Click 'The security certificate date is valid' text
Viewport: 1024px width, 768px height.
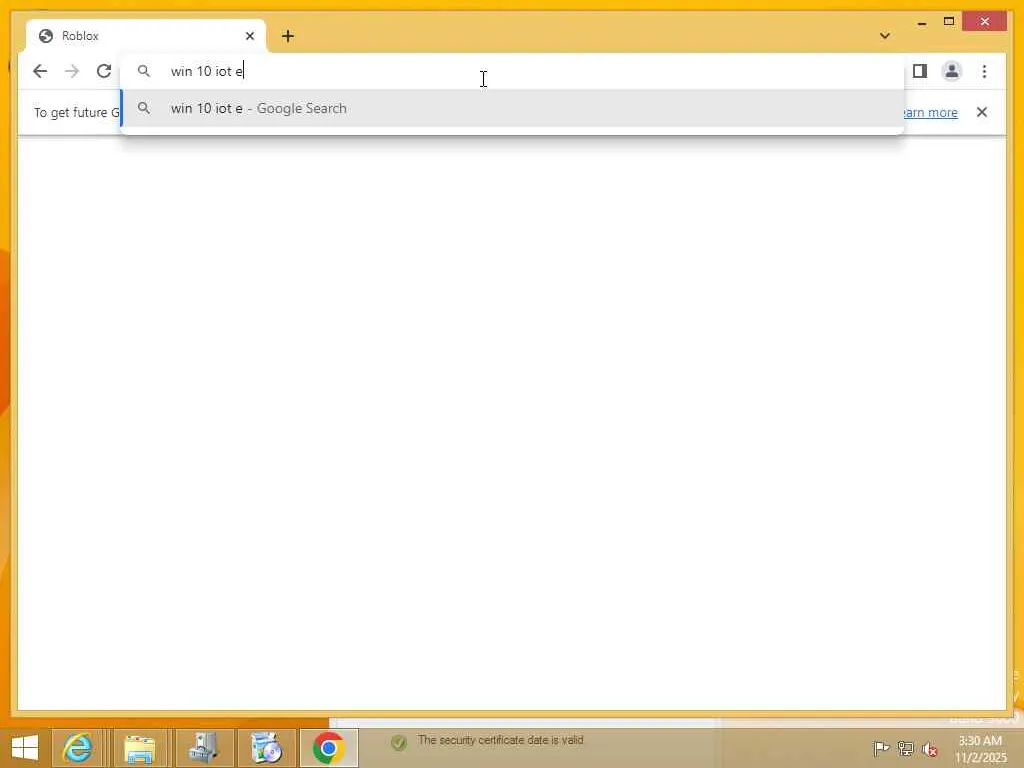coord(501,740)
